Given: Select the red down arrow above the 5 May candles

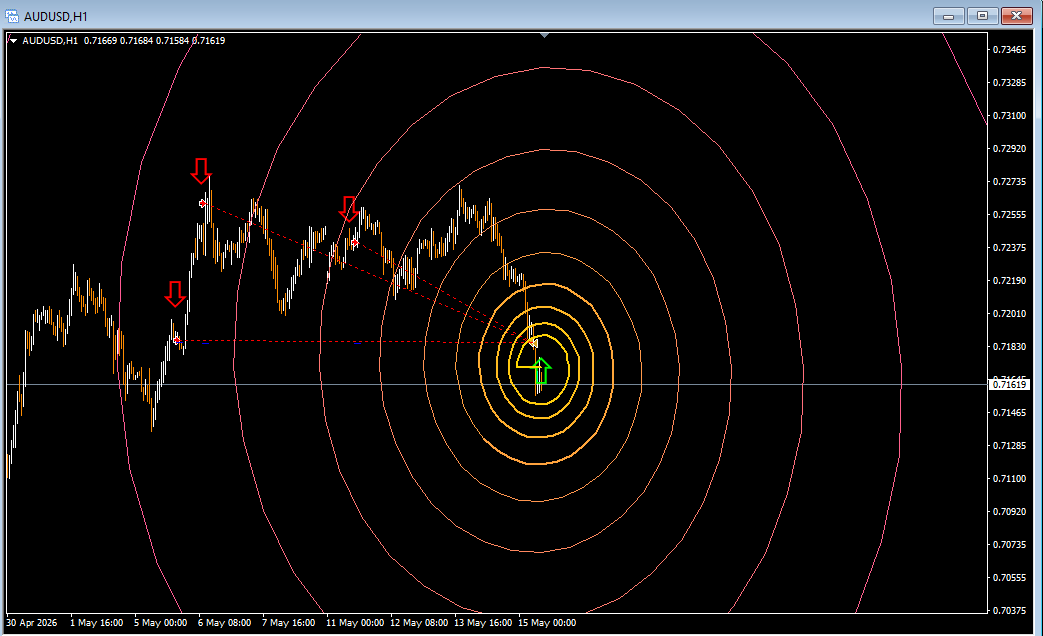Looking at the screenshot, I should [175, 294].
